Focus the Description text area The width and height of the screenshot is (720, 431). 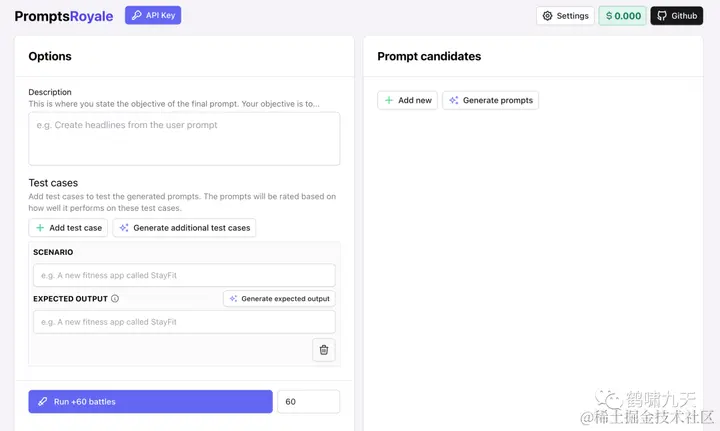tap(184, 139)
